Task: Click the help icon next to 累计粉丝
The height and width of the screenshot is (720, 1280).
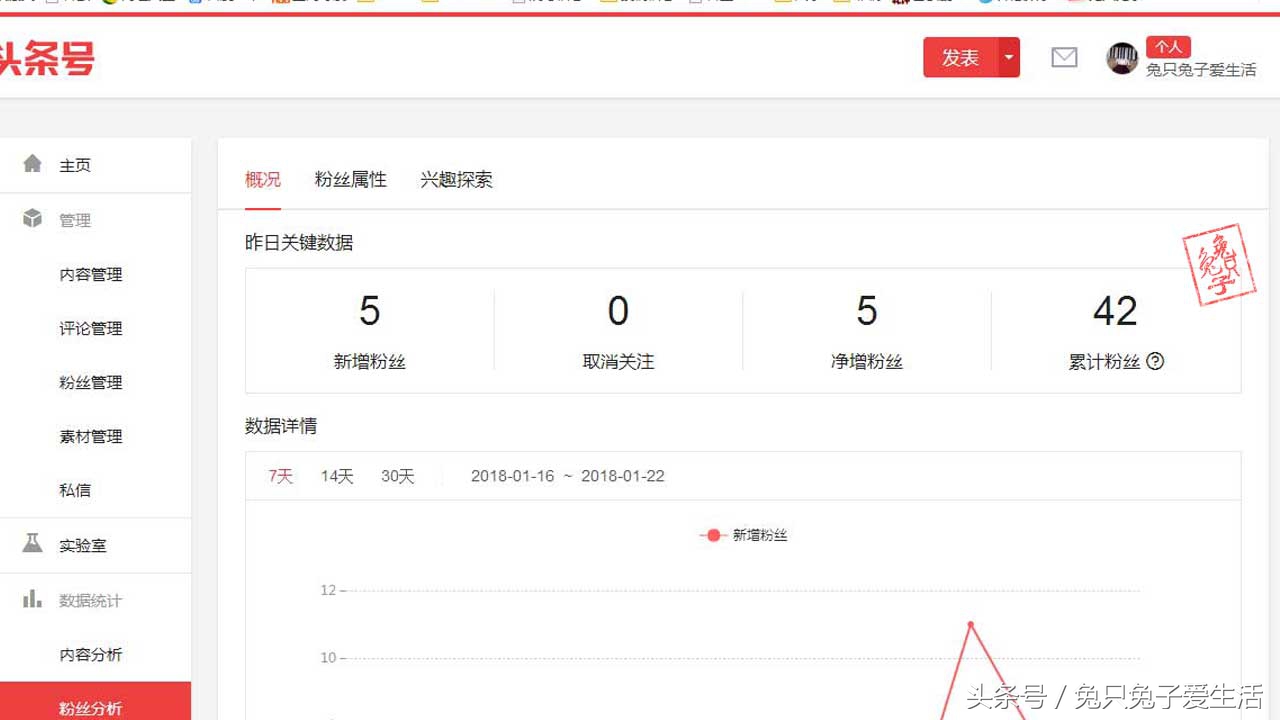Action: pyautogui.click(x=1156, y=362)
